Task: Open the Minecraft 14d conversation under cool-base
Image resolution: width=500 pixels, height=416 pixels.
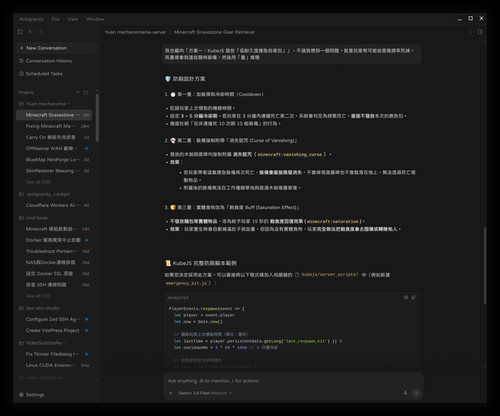Action: pos(54,229)
